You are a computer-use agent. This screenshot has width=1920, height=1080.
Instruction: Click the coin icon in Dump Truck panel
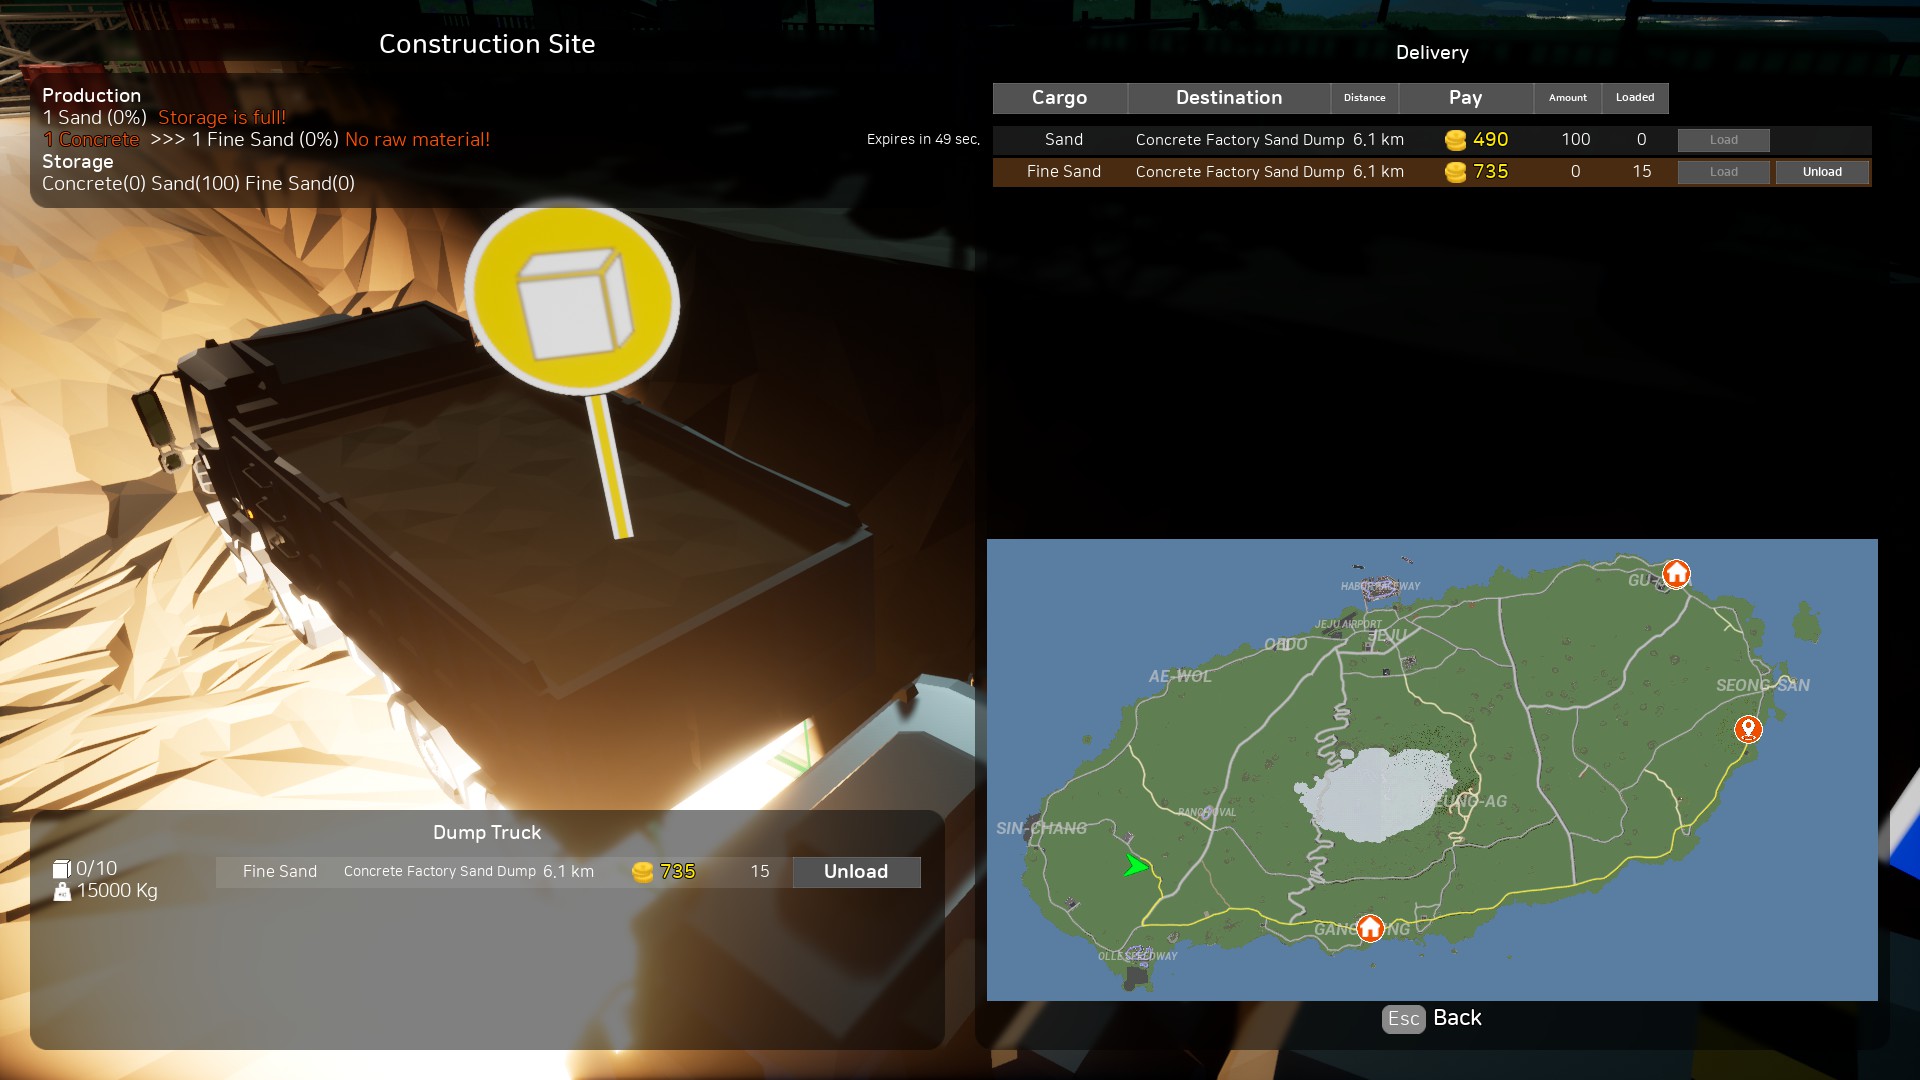tap(642, 872)
